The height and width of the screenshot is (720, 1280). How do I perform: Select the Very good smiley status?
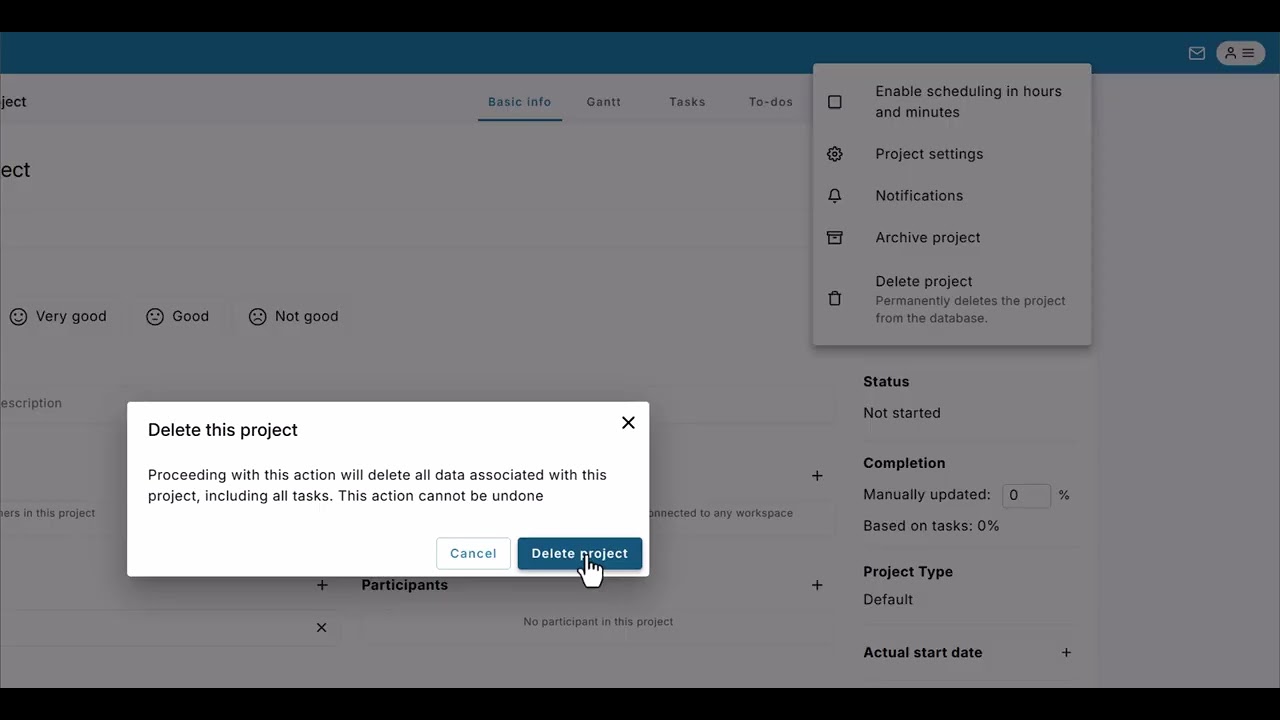coord(57,316)
